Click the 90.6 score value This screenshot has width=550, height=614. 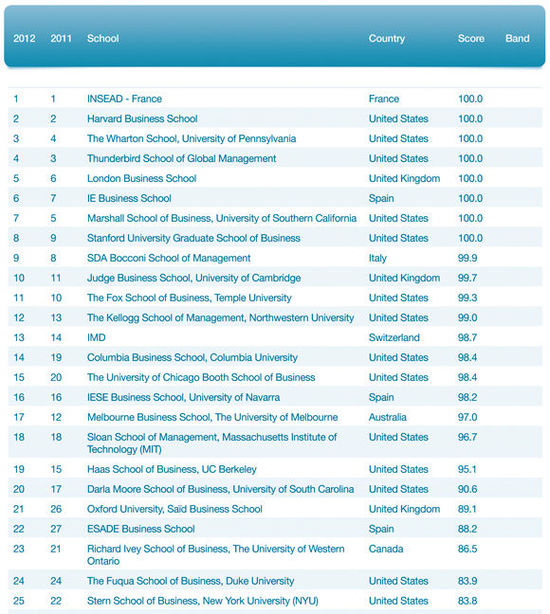click(x=467, y=489)
